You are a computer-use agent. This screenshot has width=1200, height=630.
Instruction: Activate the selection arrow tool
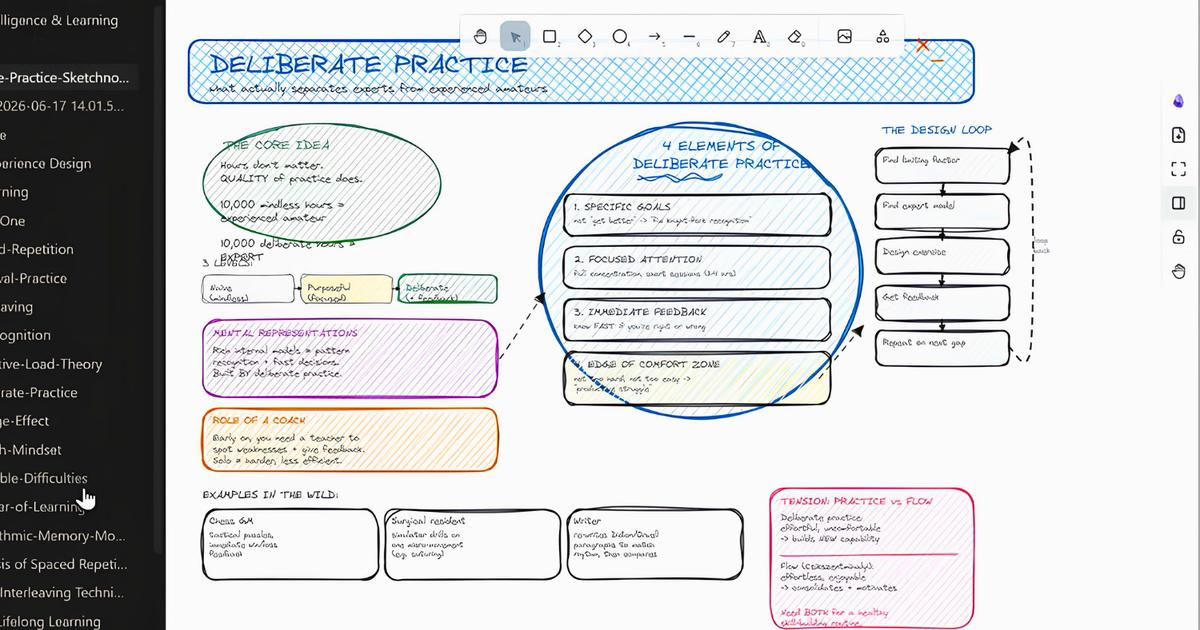[515, 37]
